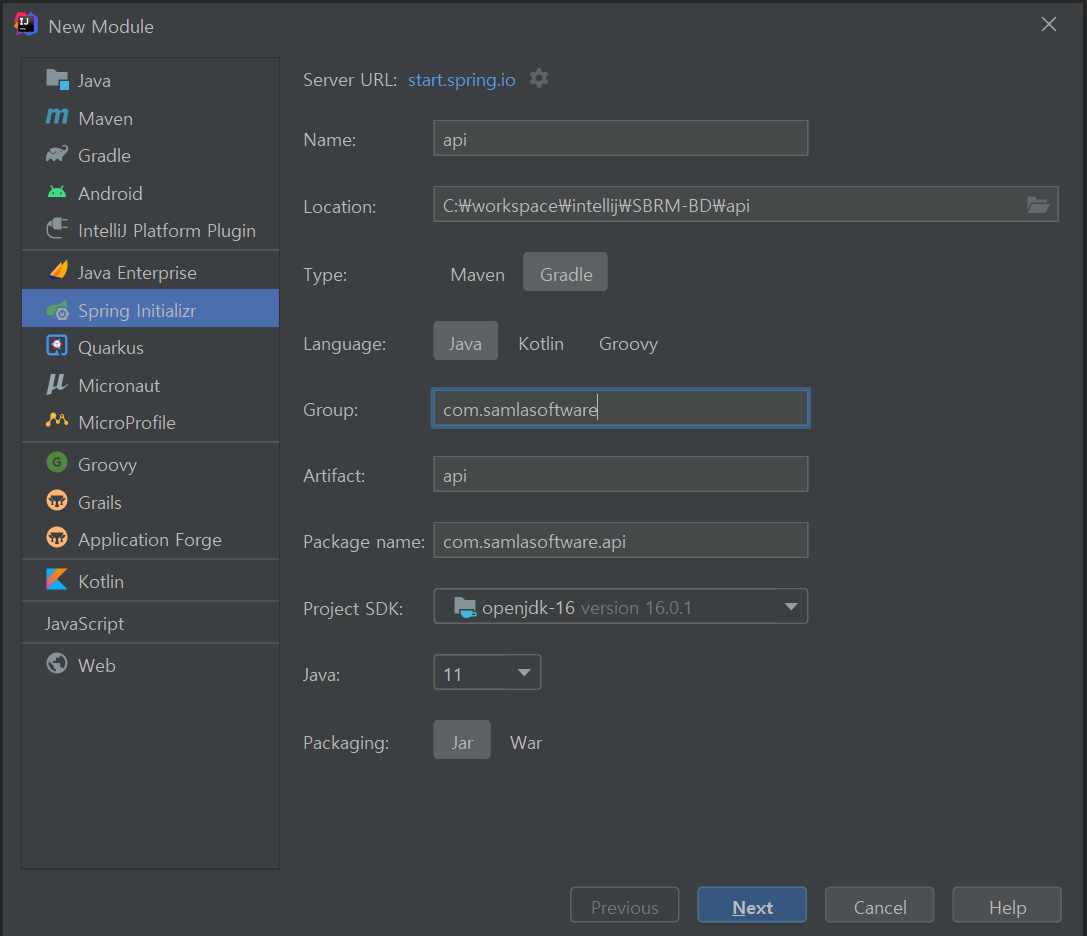Select Grails label
The width and height of the screenshot is (1087, 936).
tap(100, 503)
